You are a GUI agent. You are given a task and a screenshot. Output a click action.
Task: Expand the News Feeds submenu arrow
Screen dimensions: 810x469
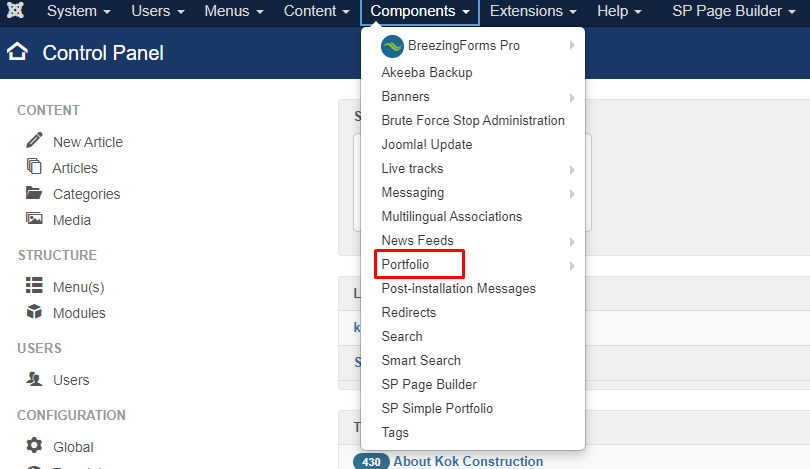click(x=572, y=242)
